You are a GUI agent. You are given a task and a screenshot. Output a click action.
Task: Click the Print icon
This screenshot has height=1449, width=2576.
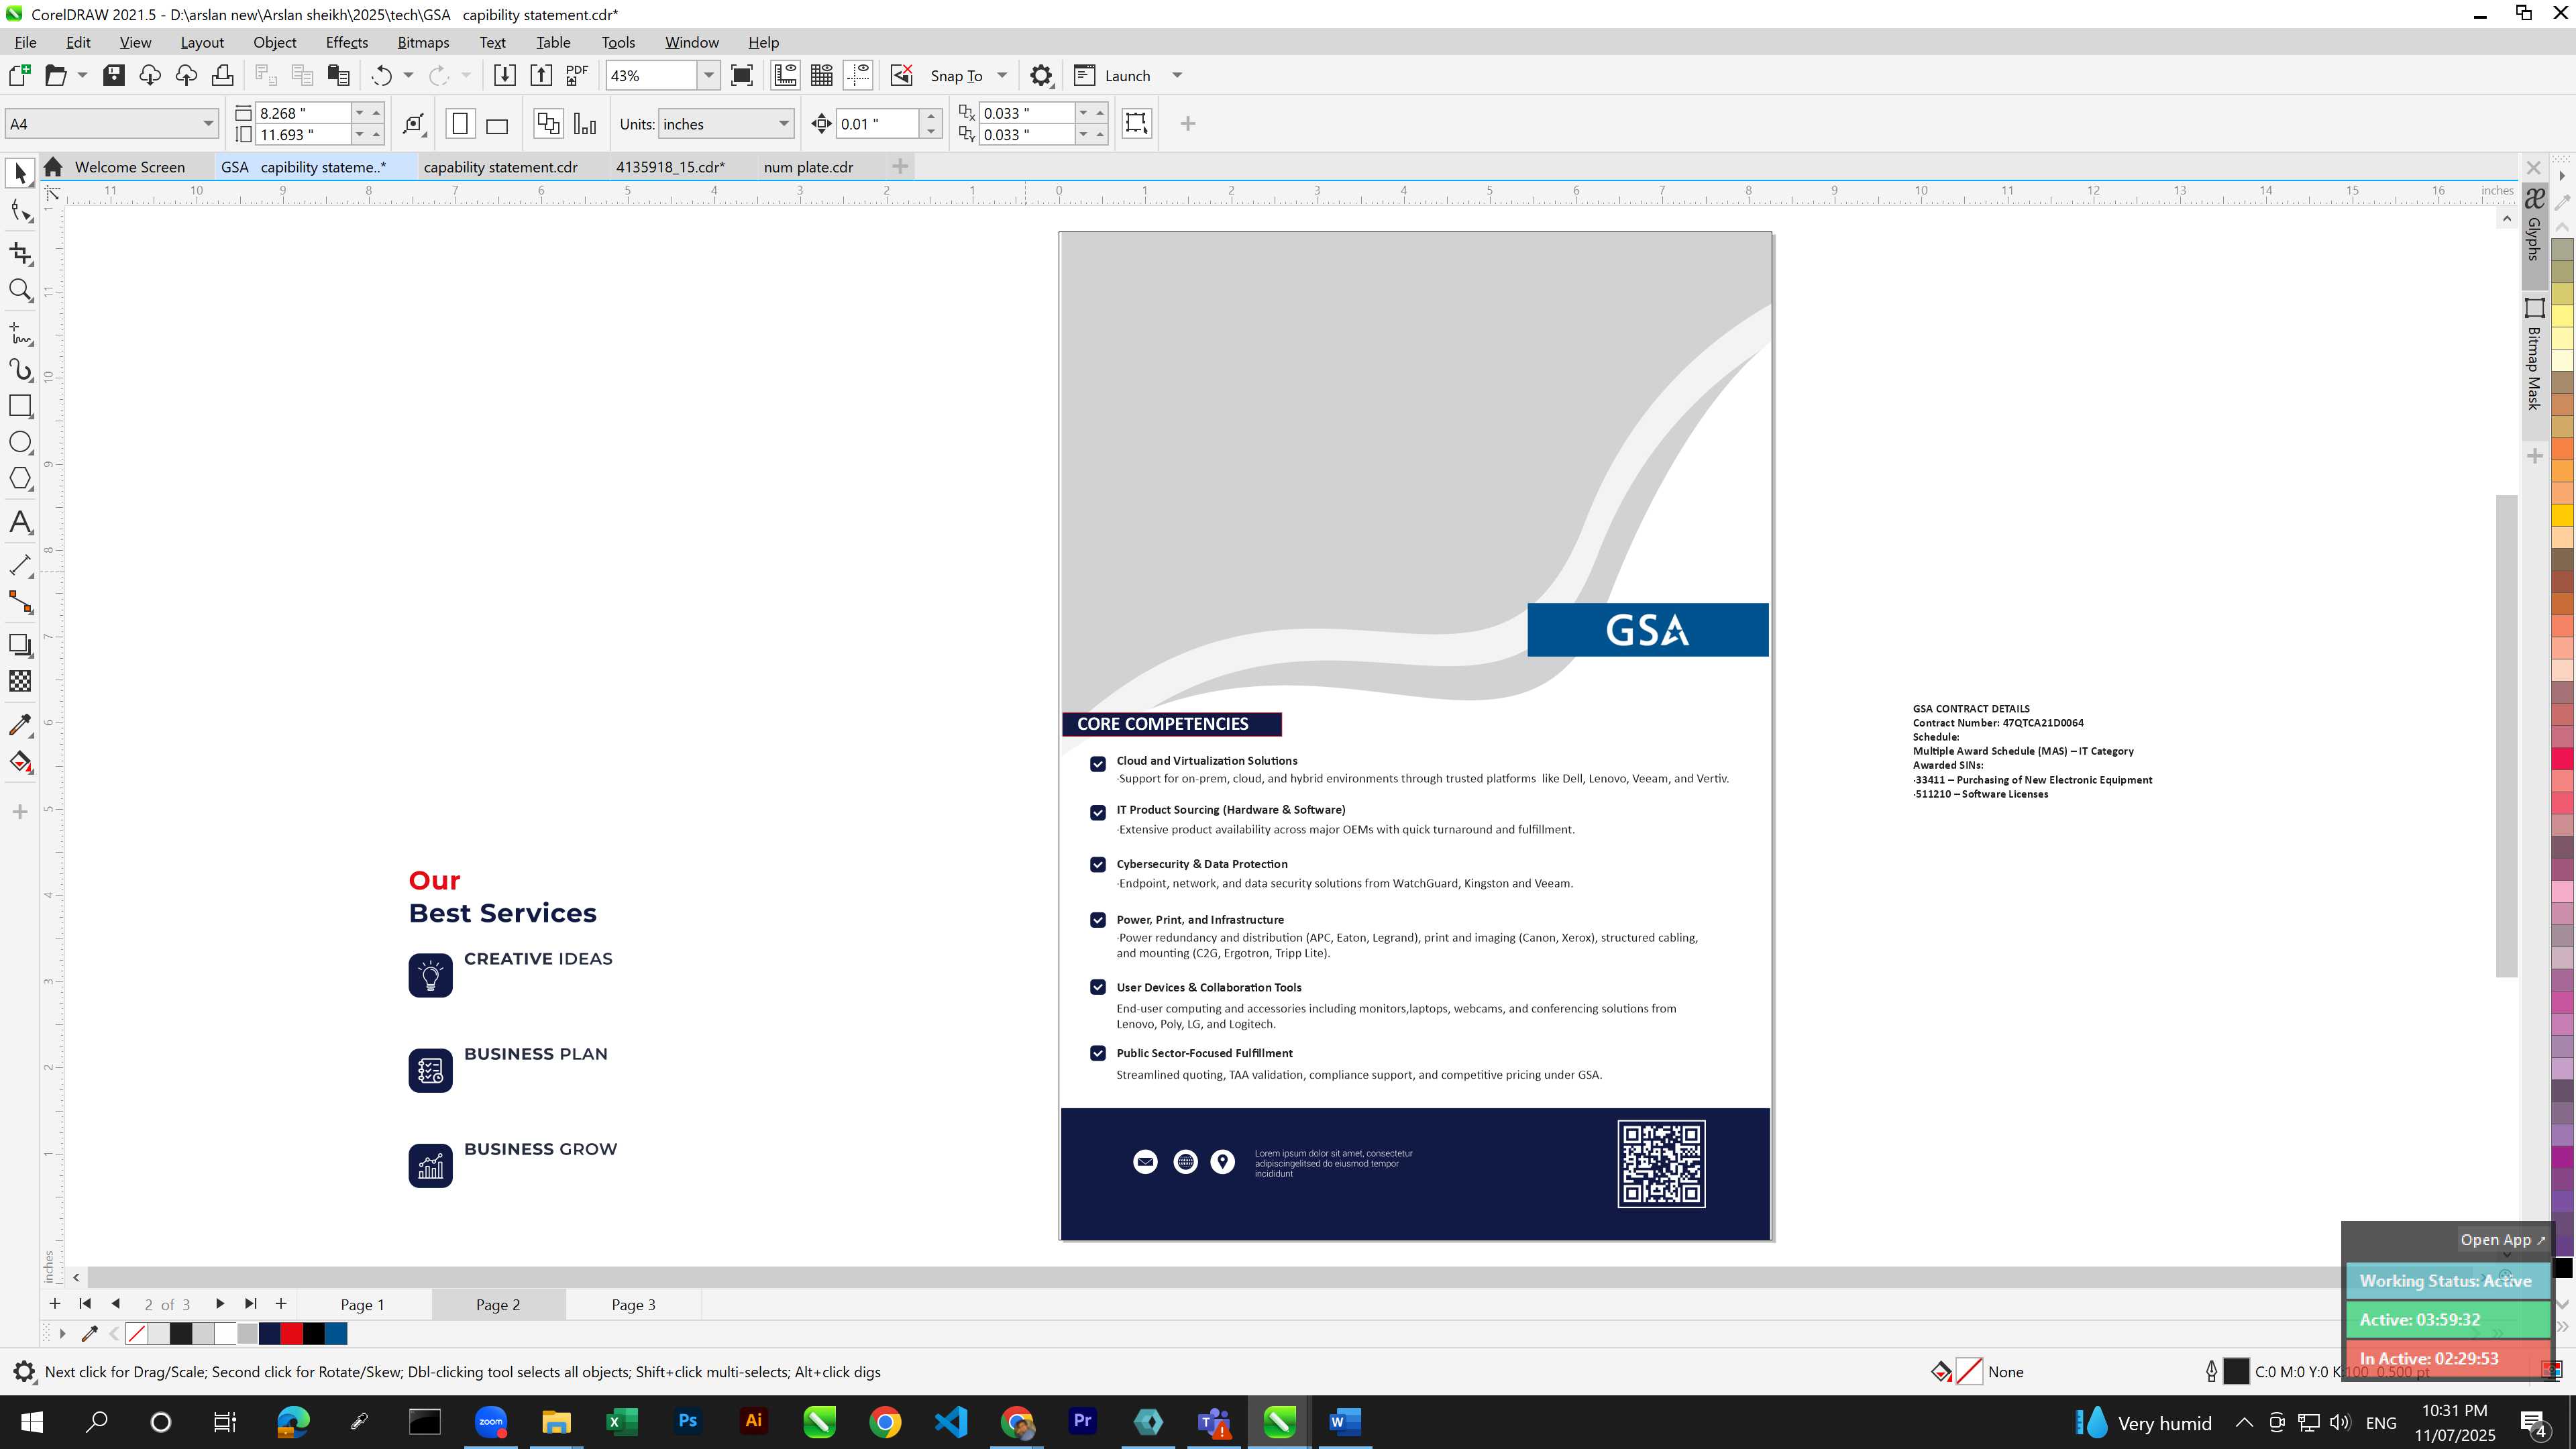coord(222,75)
